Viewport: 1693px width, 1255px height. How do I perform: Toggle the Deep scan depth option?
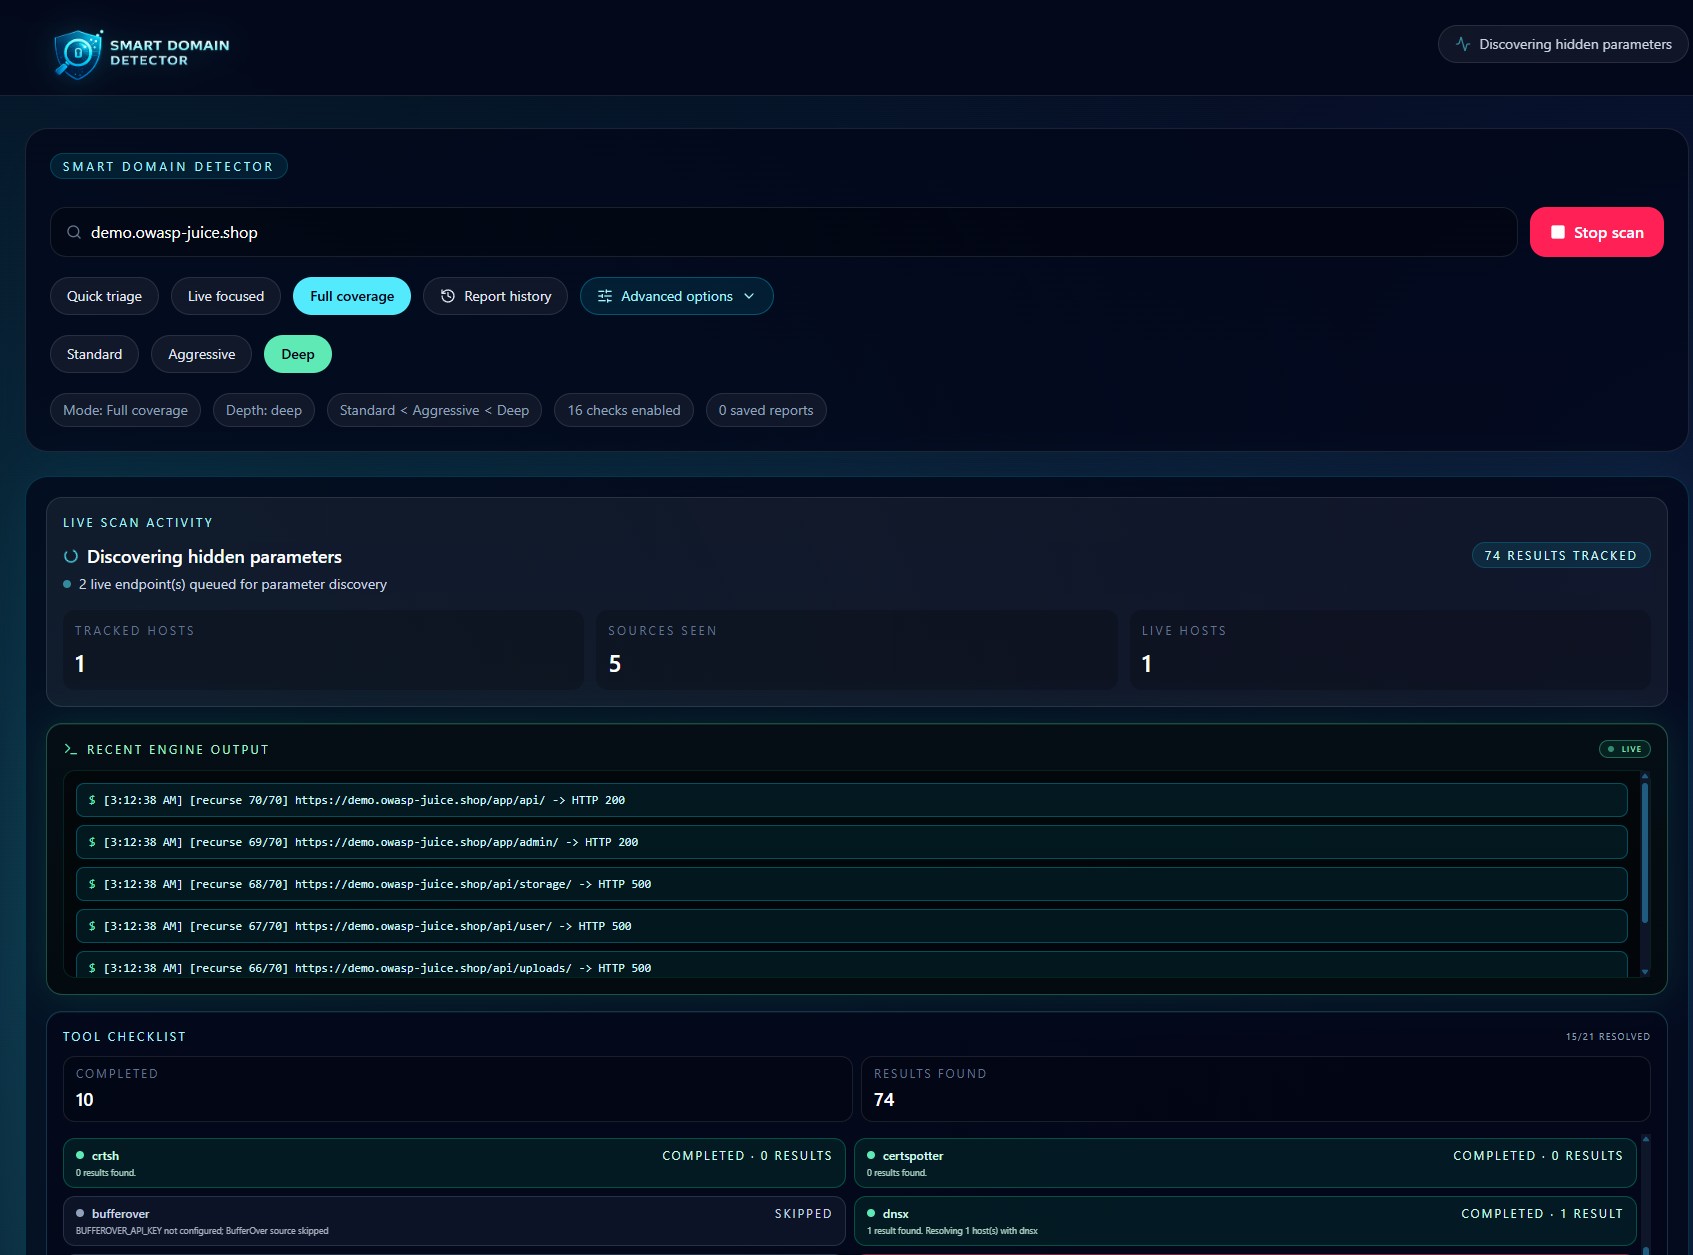point(297,353)
